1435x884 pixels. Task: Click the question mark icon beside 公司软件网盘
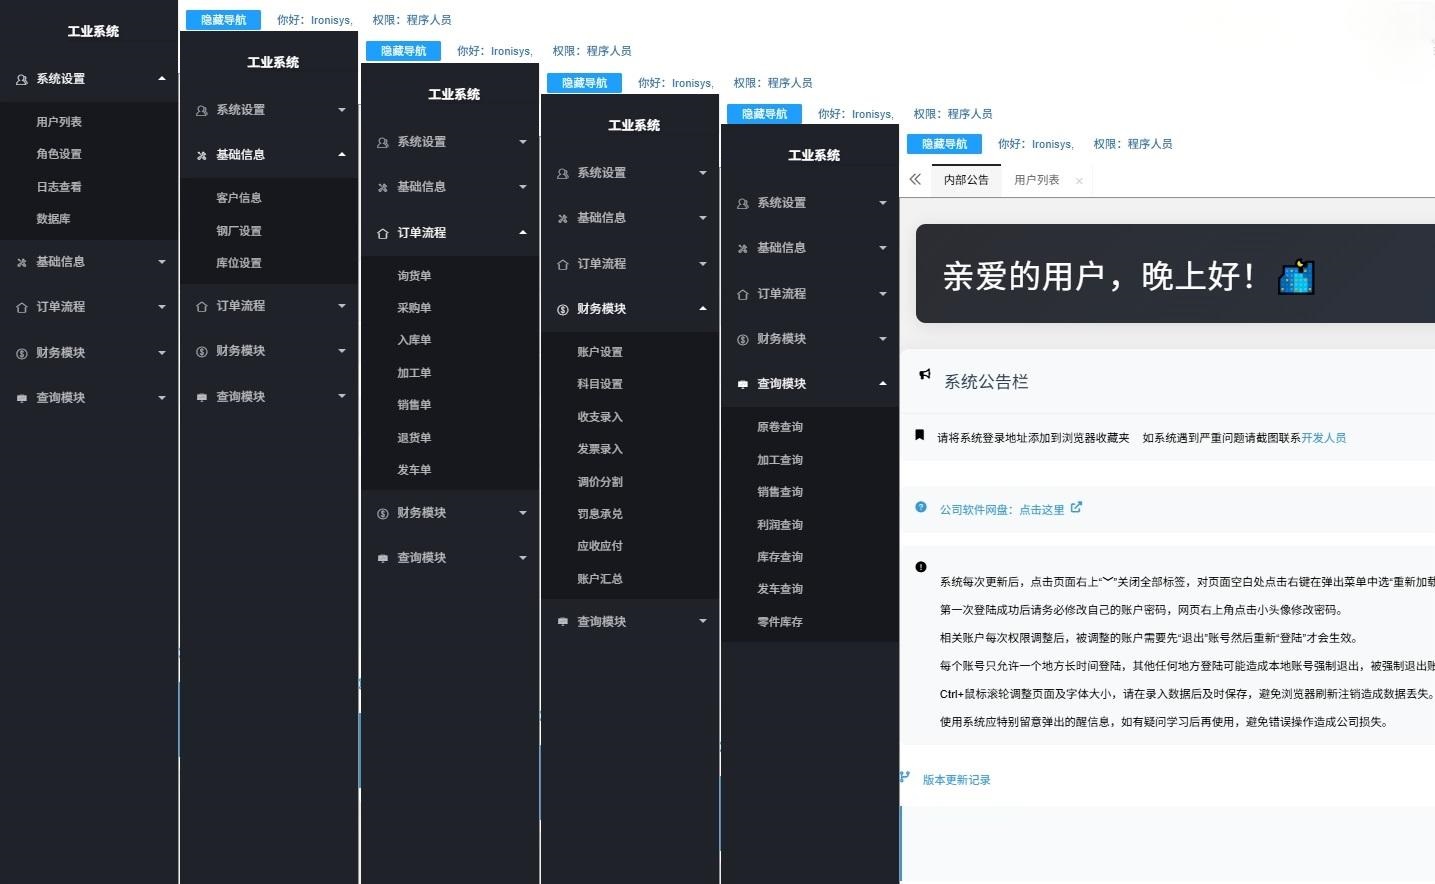click(x=921, y=508)
